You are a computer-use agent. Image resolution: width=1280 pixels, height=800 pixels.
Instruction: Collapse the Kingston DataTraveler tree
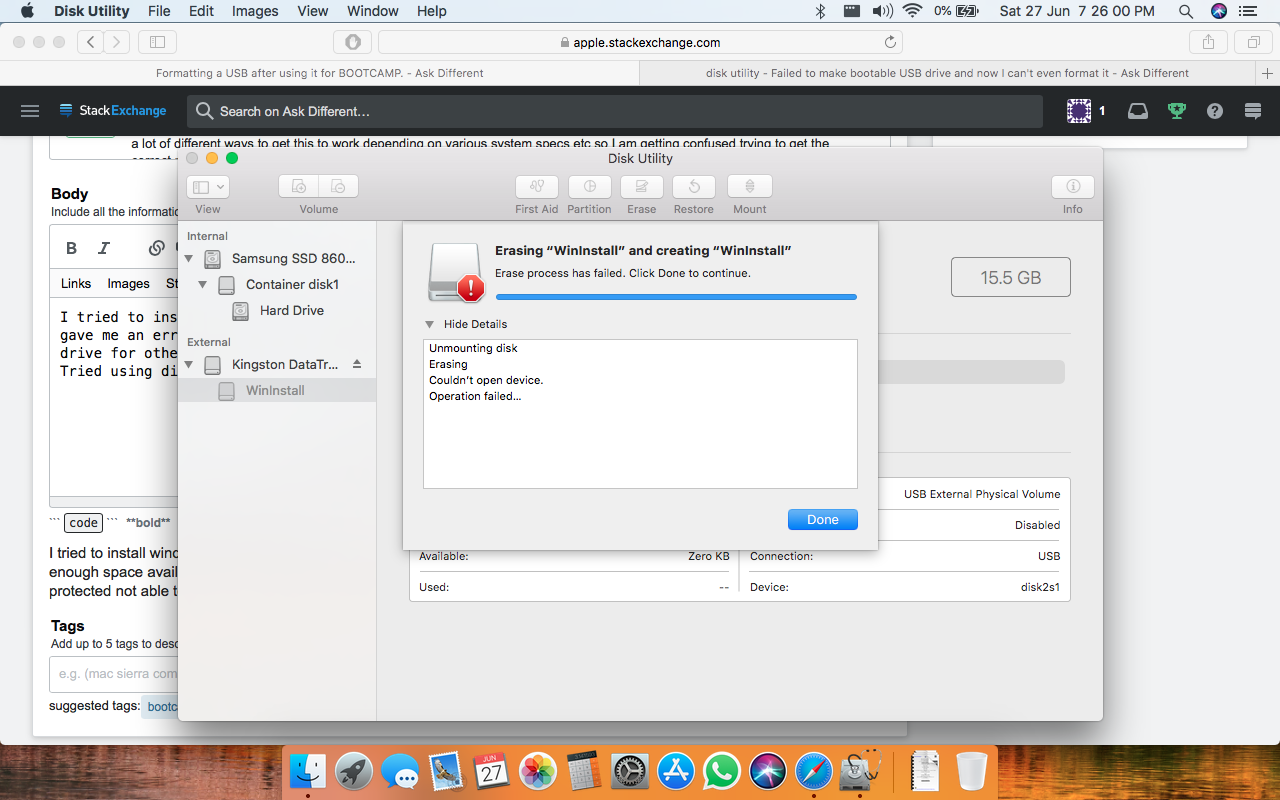(189, 364)
